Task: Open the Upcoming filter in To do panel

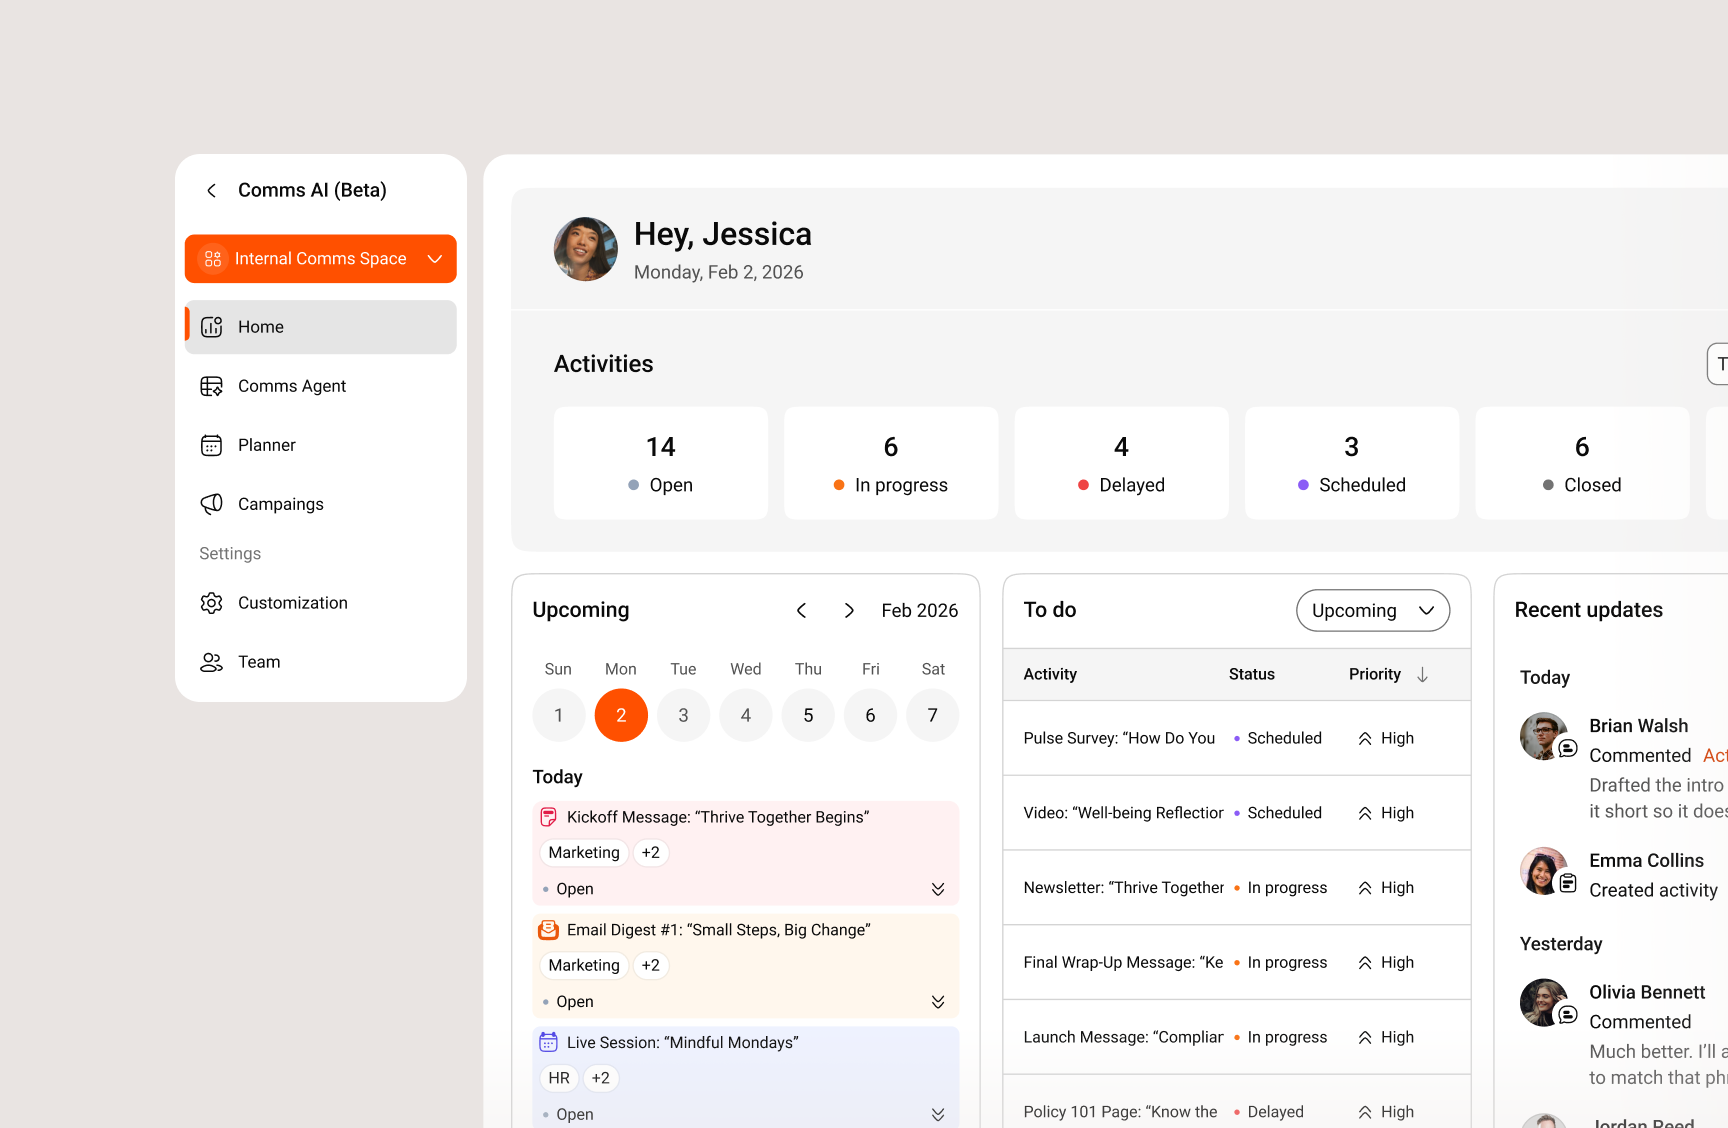Action: [x=1372, y=610]
